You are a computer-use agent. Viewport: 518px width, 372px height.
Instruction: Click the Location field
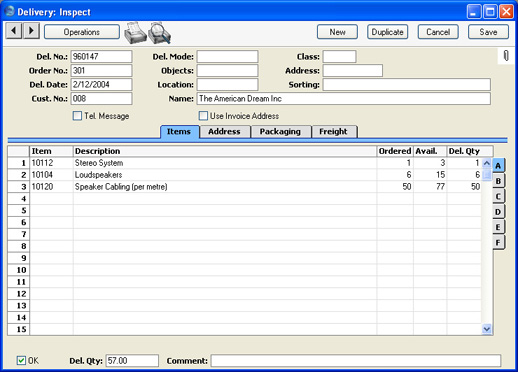point(227,84)
